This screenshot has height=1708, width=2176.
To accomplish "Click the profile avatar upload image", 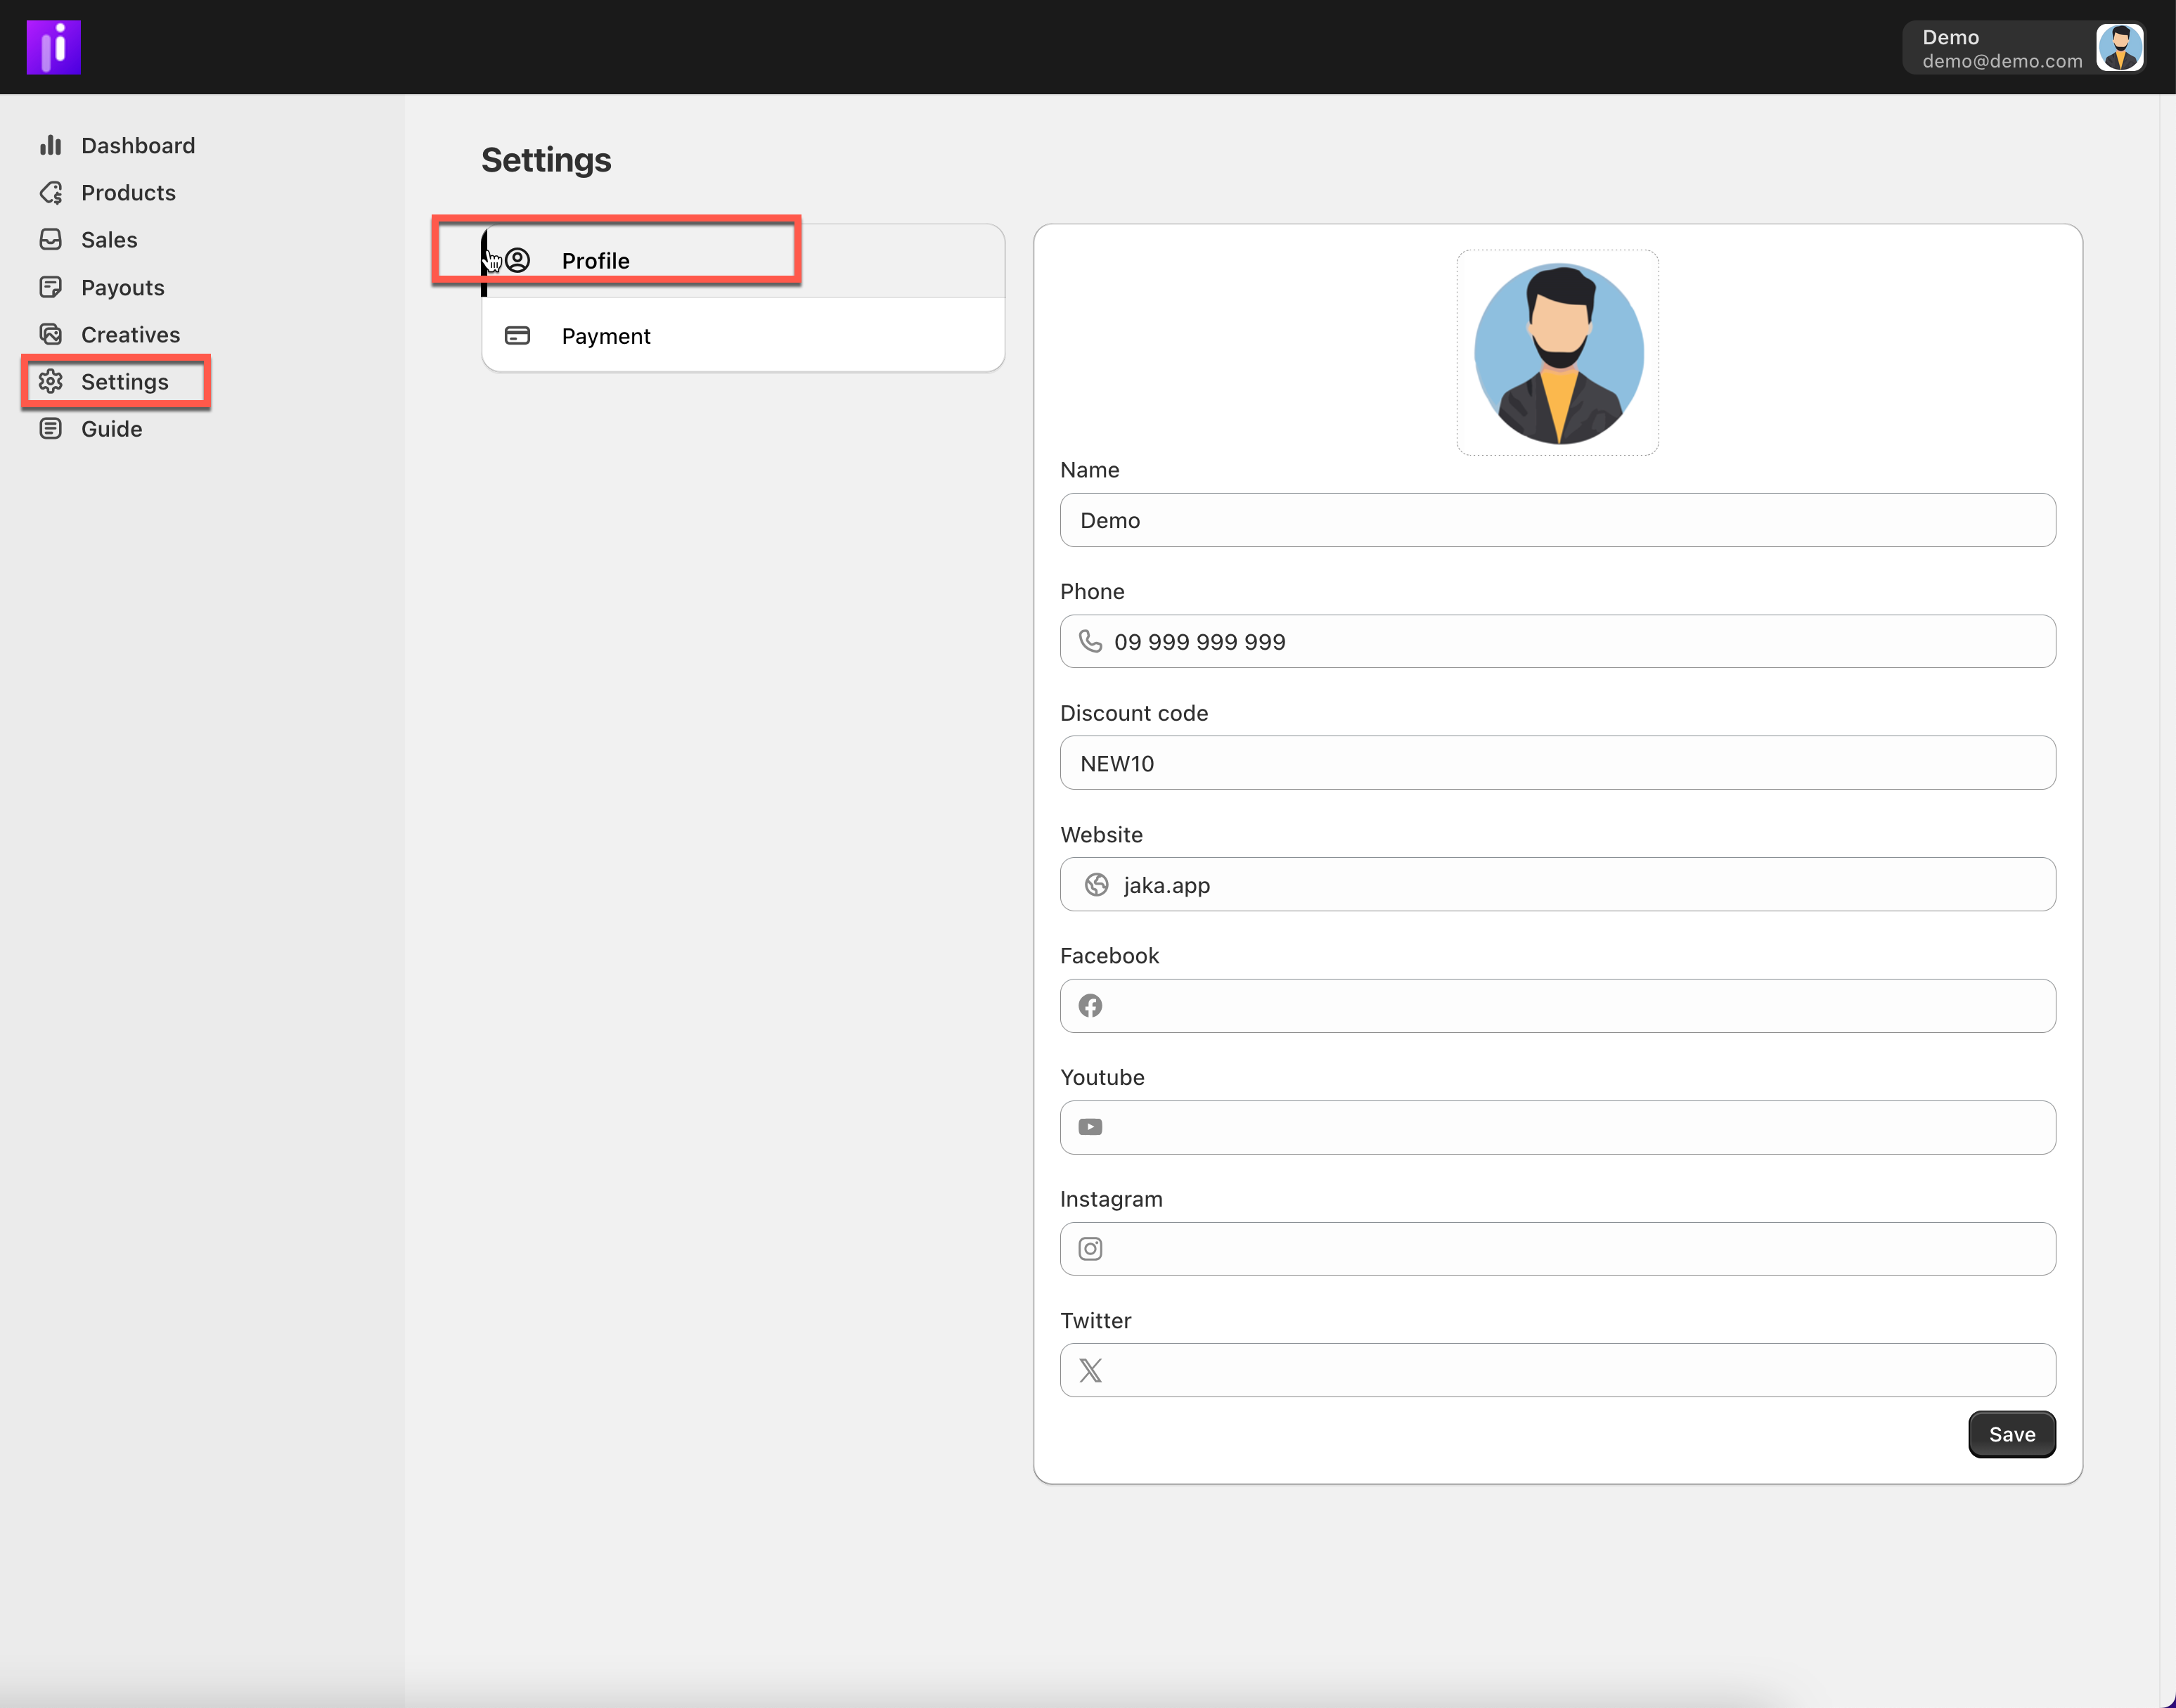I will coord(1557,353).
